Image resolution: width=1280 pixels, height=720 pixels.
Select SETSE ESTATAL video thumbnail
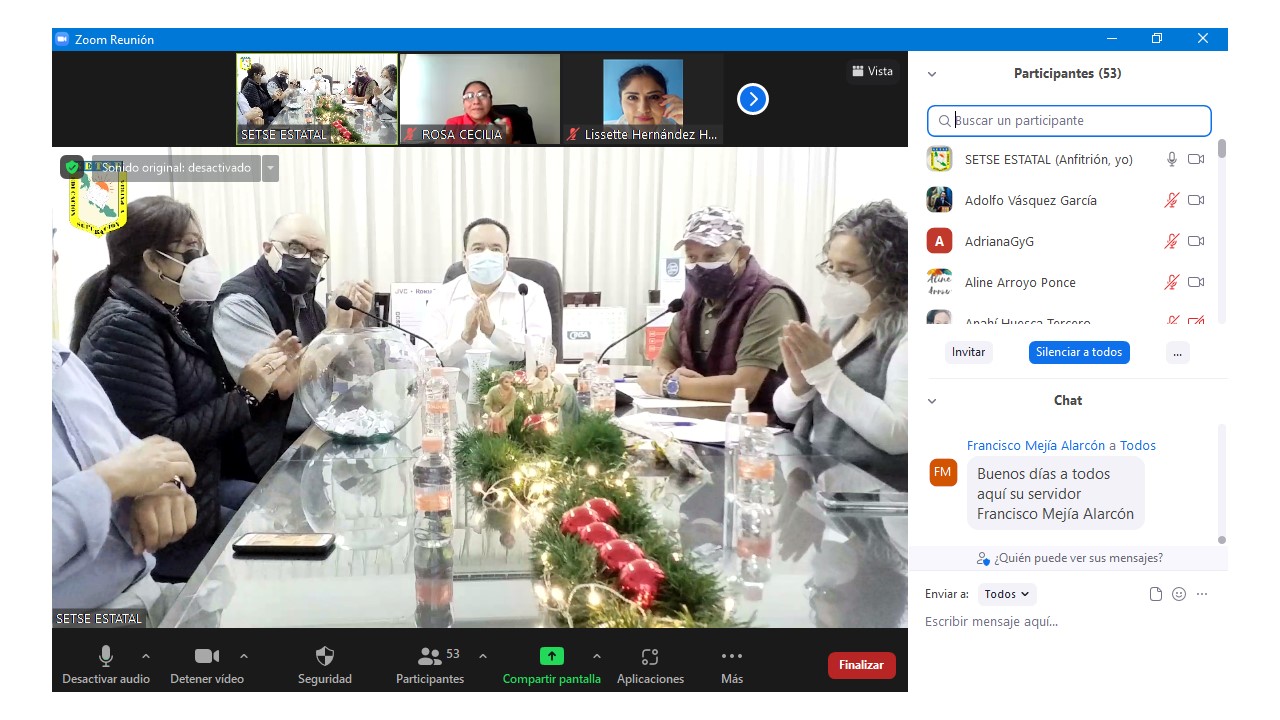pos(317,99)
